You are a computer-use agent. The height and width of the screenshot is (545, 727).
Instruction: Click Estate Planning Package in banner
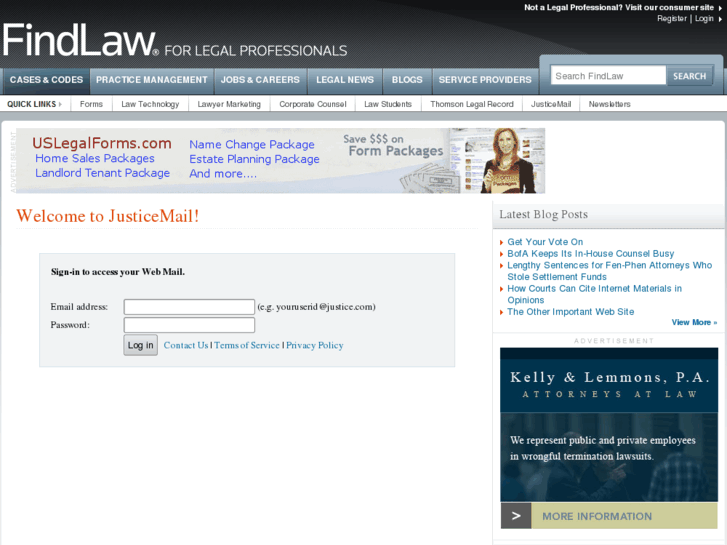(255, 159)
